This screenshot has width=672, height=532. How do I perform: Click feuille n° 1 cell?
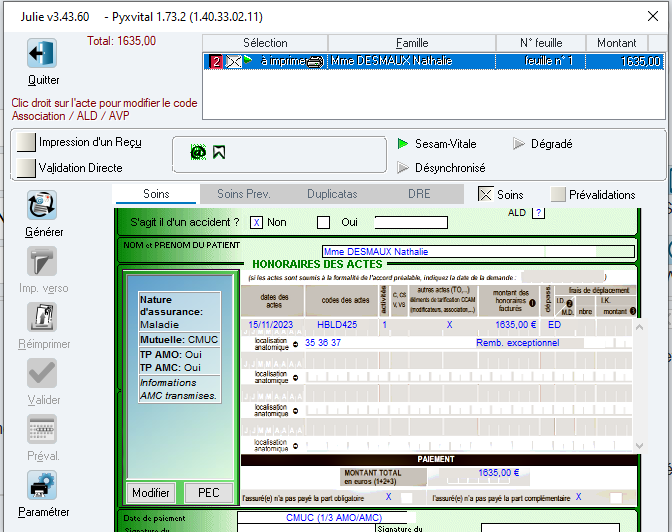click(549, 61)
